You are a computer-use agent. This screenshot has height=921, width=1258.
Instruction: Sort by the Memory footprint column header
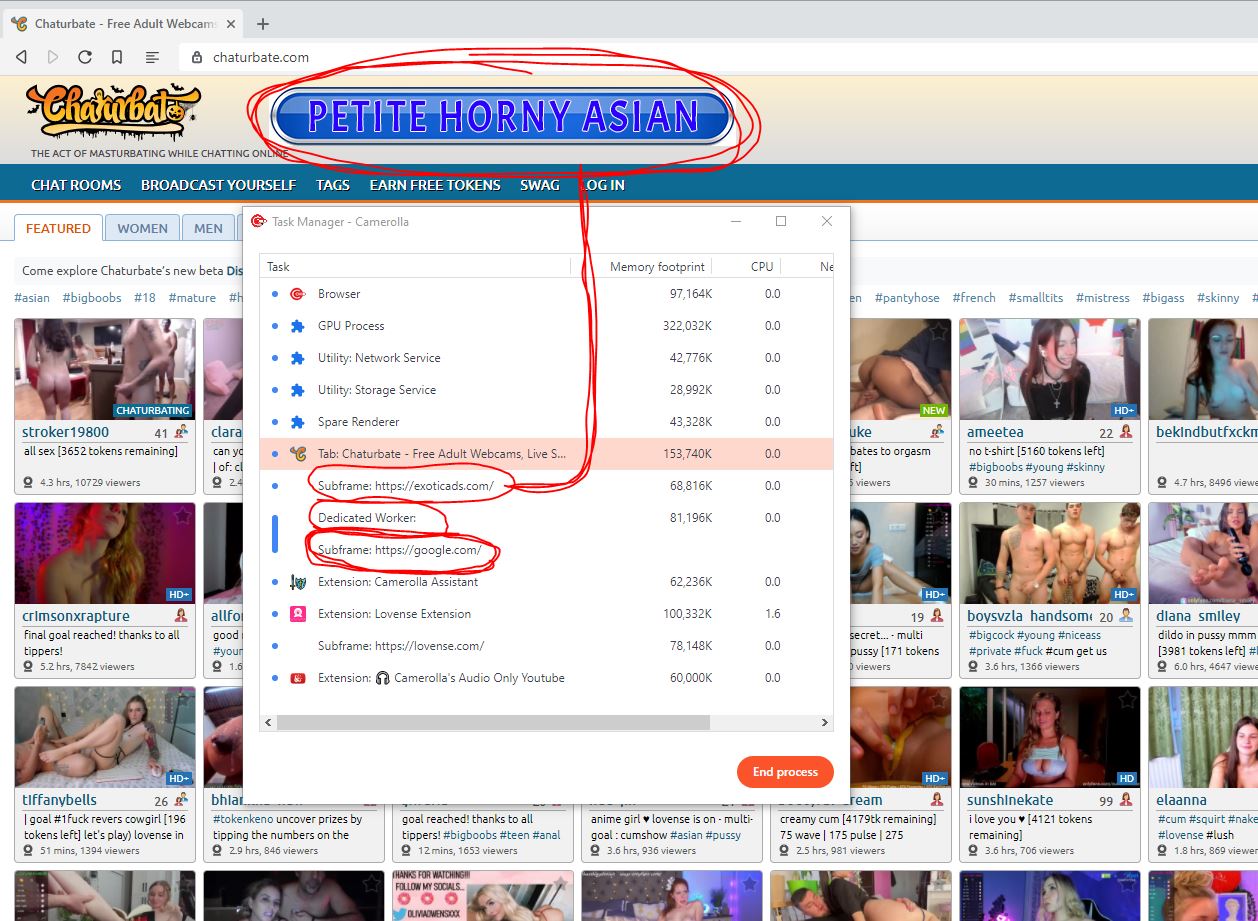[x=642, y=267]
